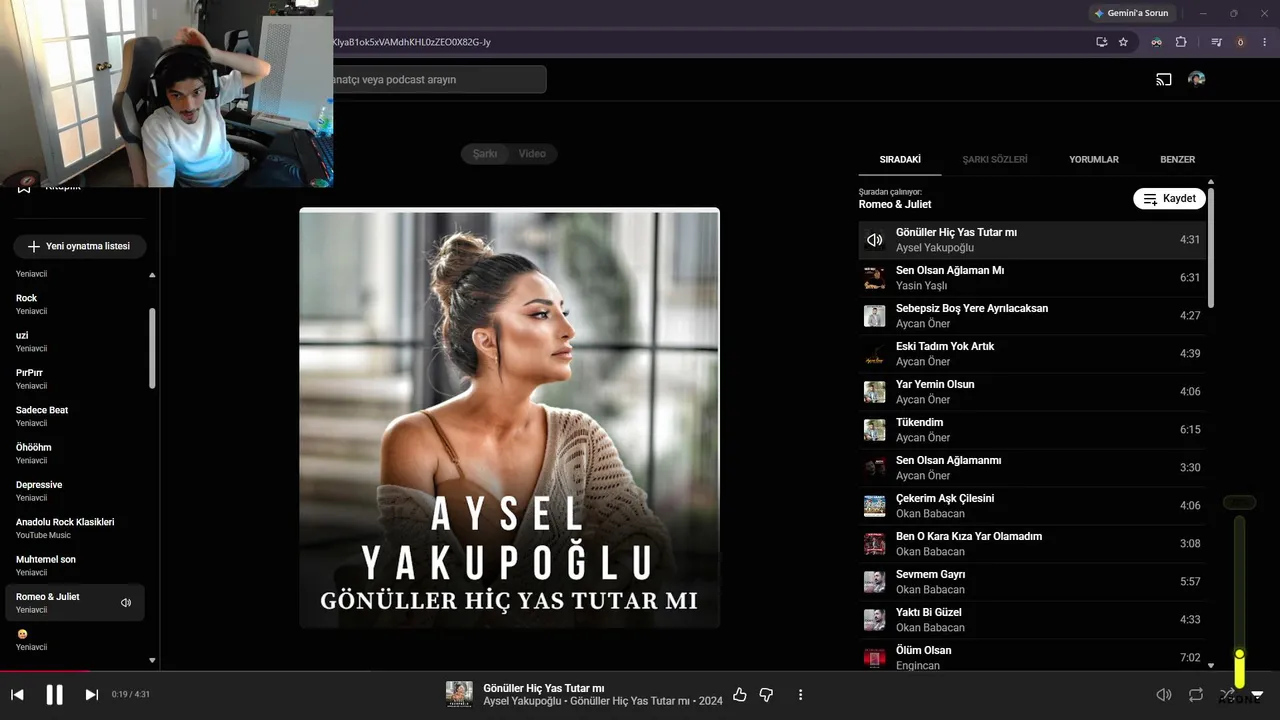Open the account profile avatar

tap(1196, 79)
